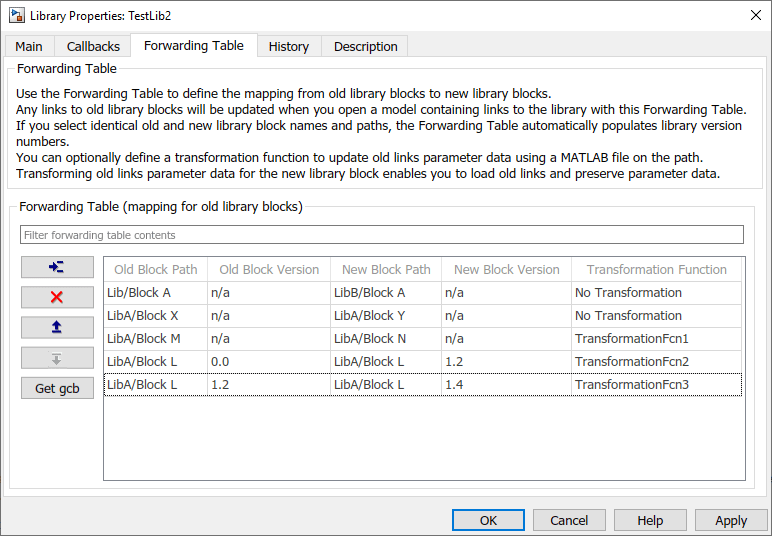Screen dimensions: 773x536
Task: Click the move entry up icon
Action: [x=57, y=327]
